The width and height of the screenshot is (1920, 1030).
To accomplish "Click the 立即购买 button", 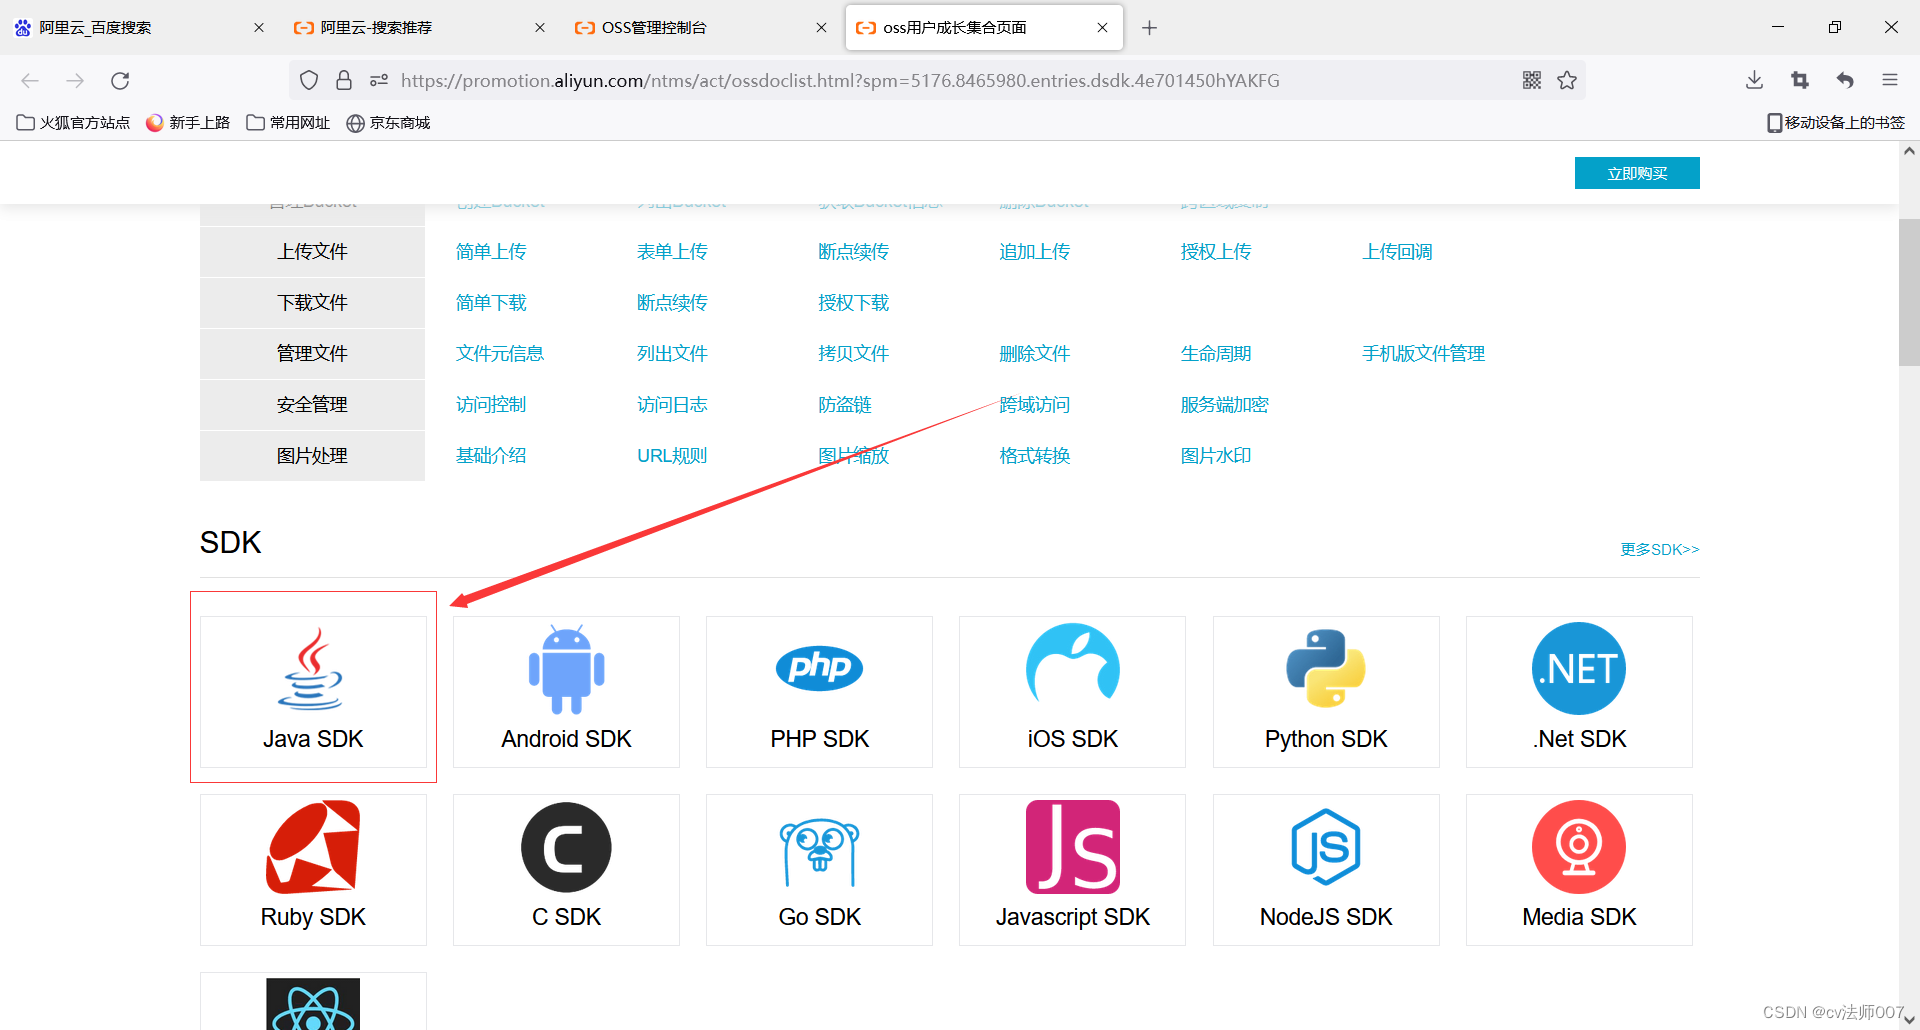I will pyautogui.click(x=1637, y=173).
